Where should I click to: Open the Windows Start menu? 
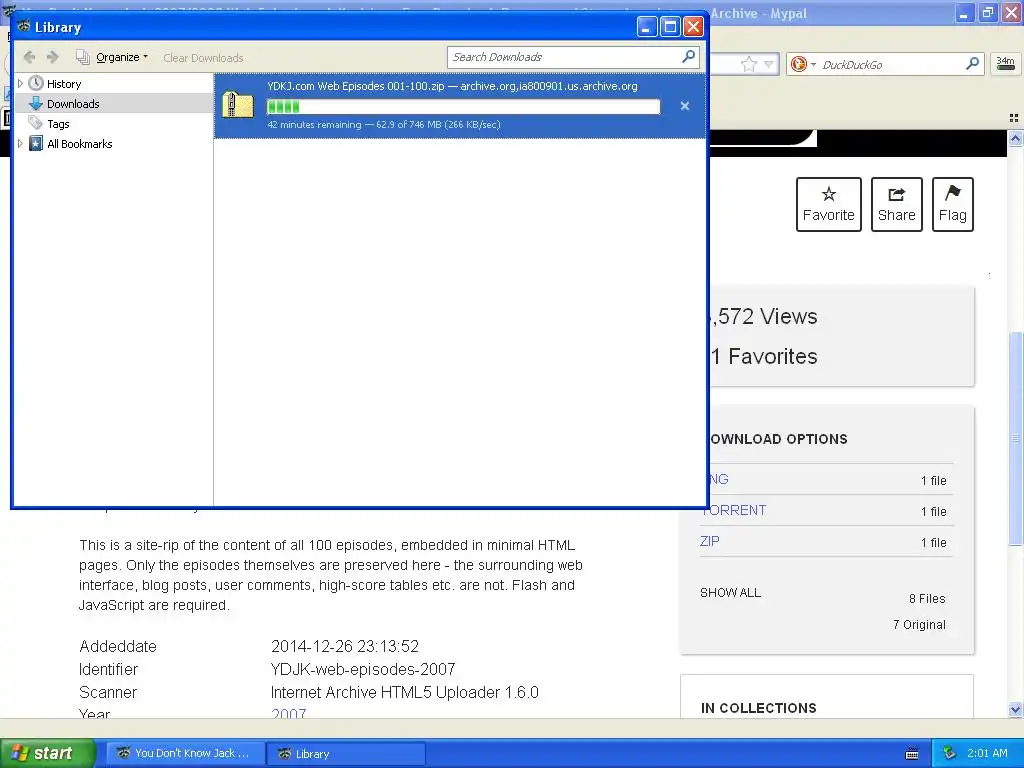48,753
